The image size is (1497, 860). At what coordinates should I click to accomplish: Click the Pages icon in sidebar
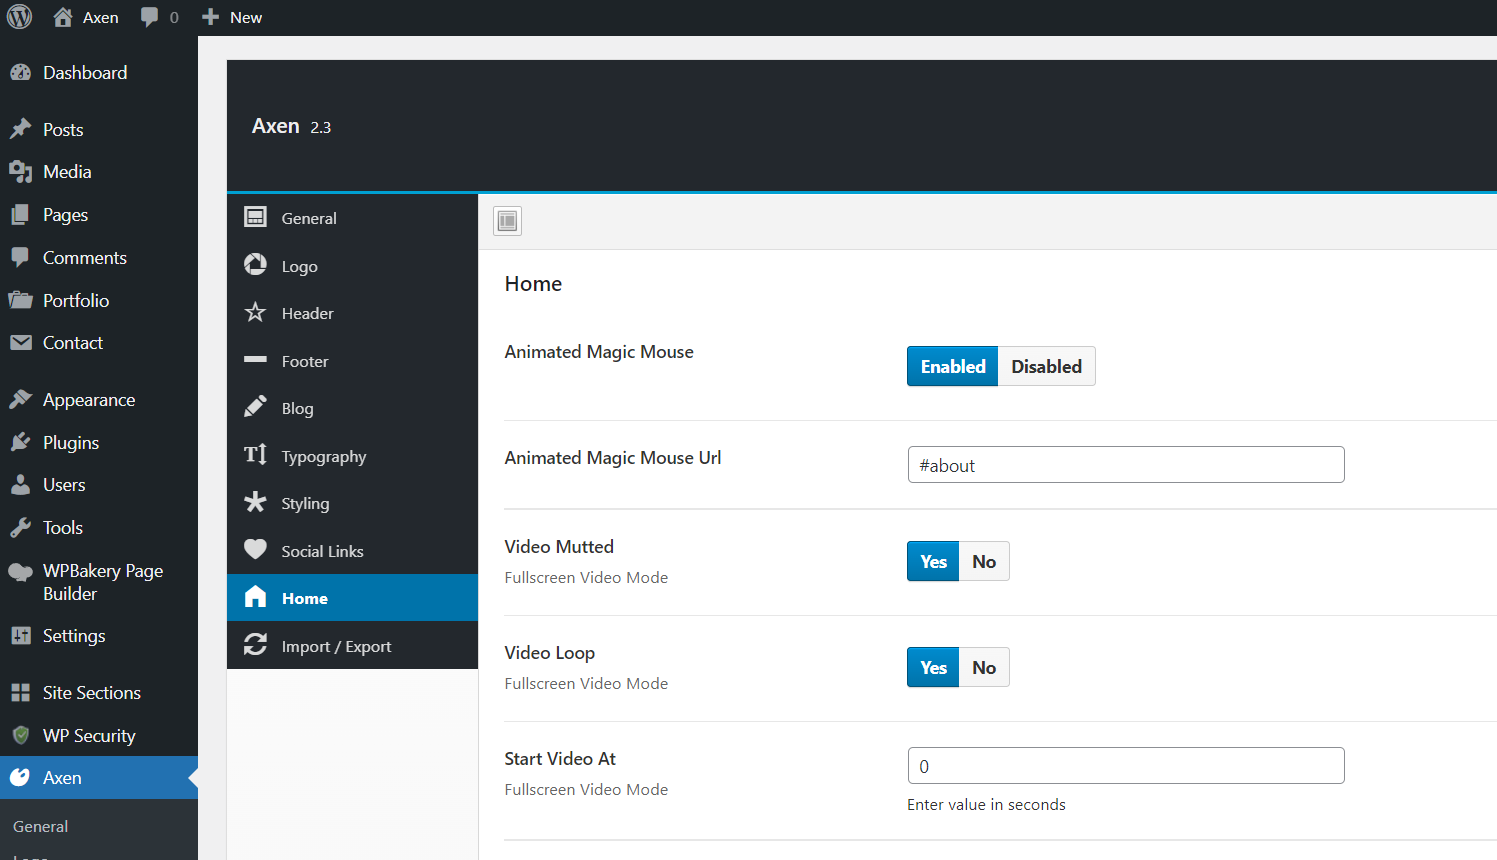pyautogui.click(x=20, y=215)
